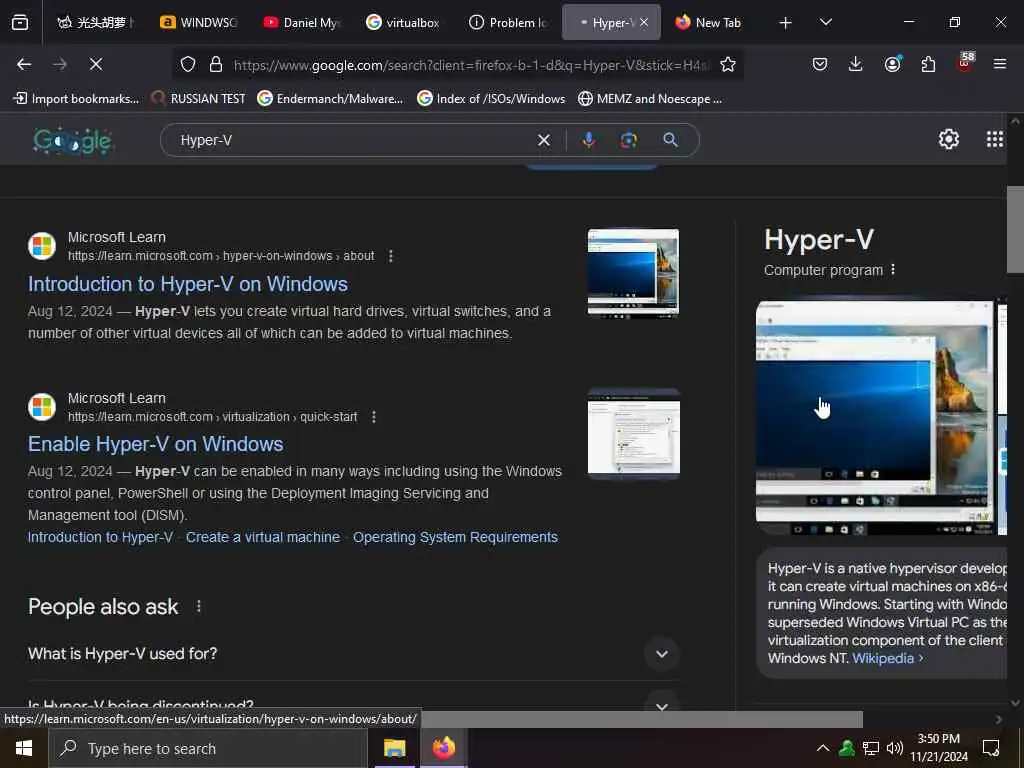Viewport: 1024px width, 768px height.
Task: Open the Downloads panel
Action: coord(856,64)
